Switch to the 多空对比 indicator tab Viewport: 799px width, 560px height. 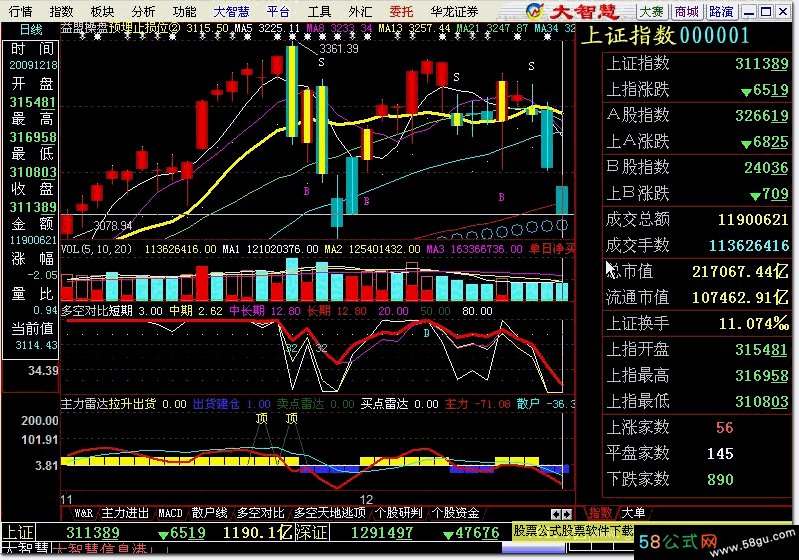point(260,513)
